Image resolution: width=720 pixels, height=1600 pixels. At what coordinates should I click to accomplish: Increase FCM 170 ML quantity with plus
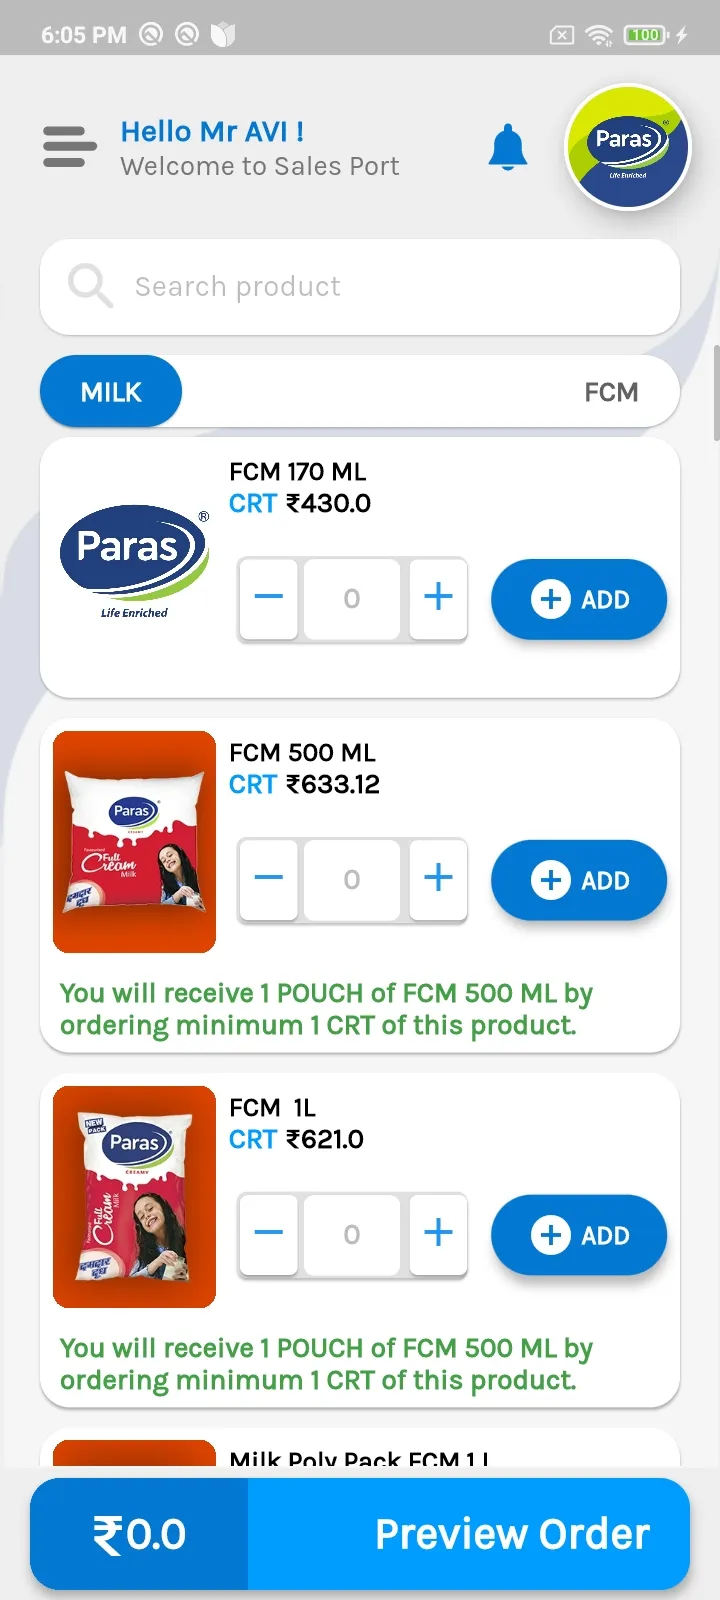click(438, 598)
